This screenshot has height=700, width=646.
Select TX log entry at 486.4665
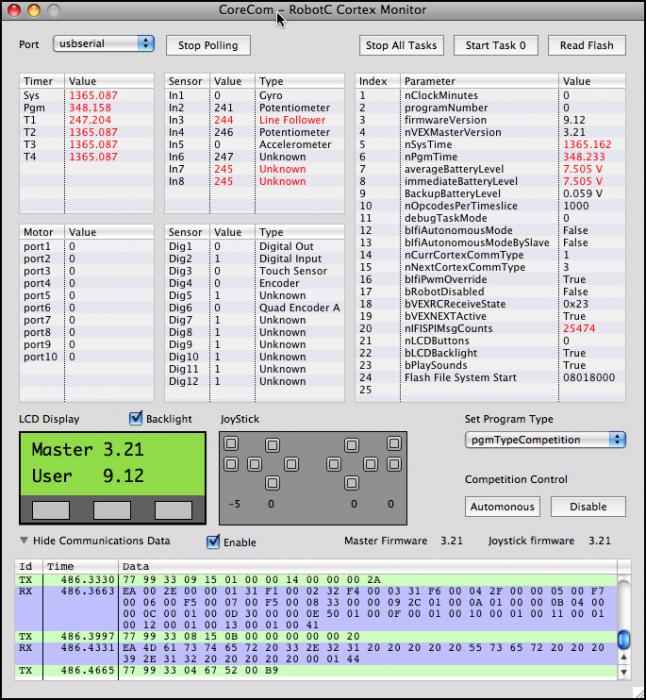point(316,671)
